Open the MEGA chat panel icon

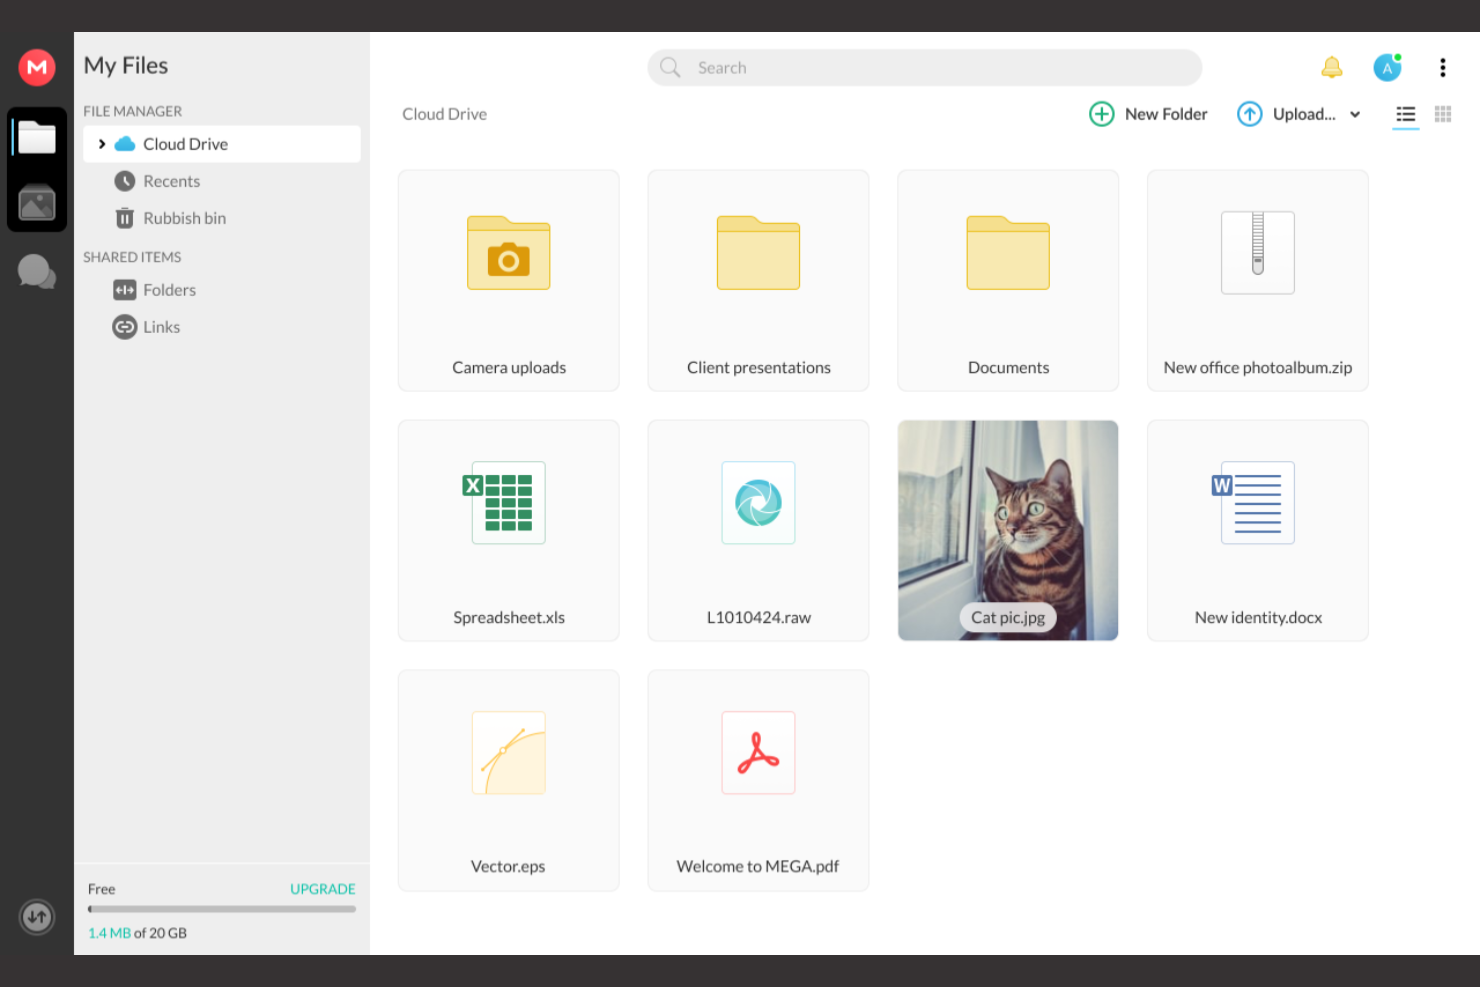pos(37,271)
